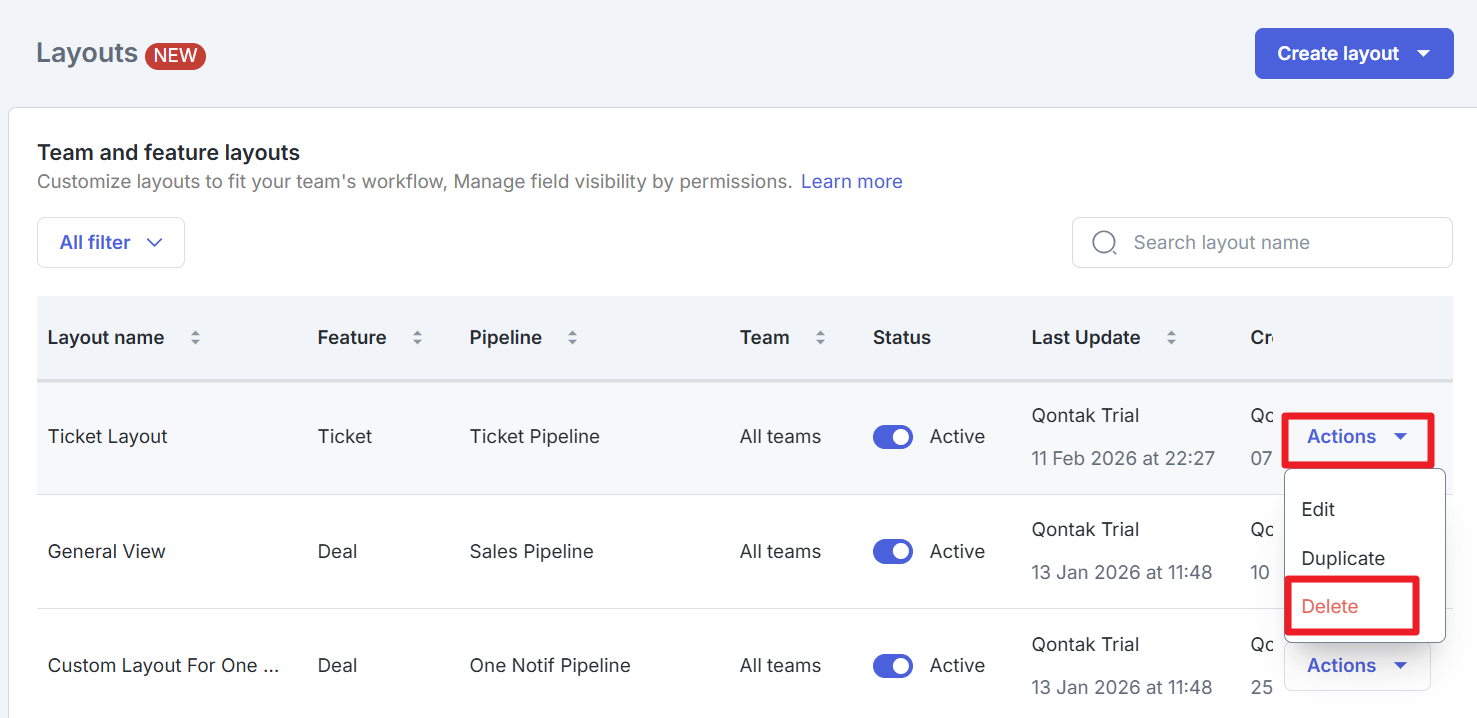Select Delete from the Actions menu
This screenshot has height=718, width=1477.
pyautogui.click(x=1330, y=607)
